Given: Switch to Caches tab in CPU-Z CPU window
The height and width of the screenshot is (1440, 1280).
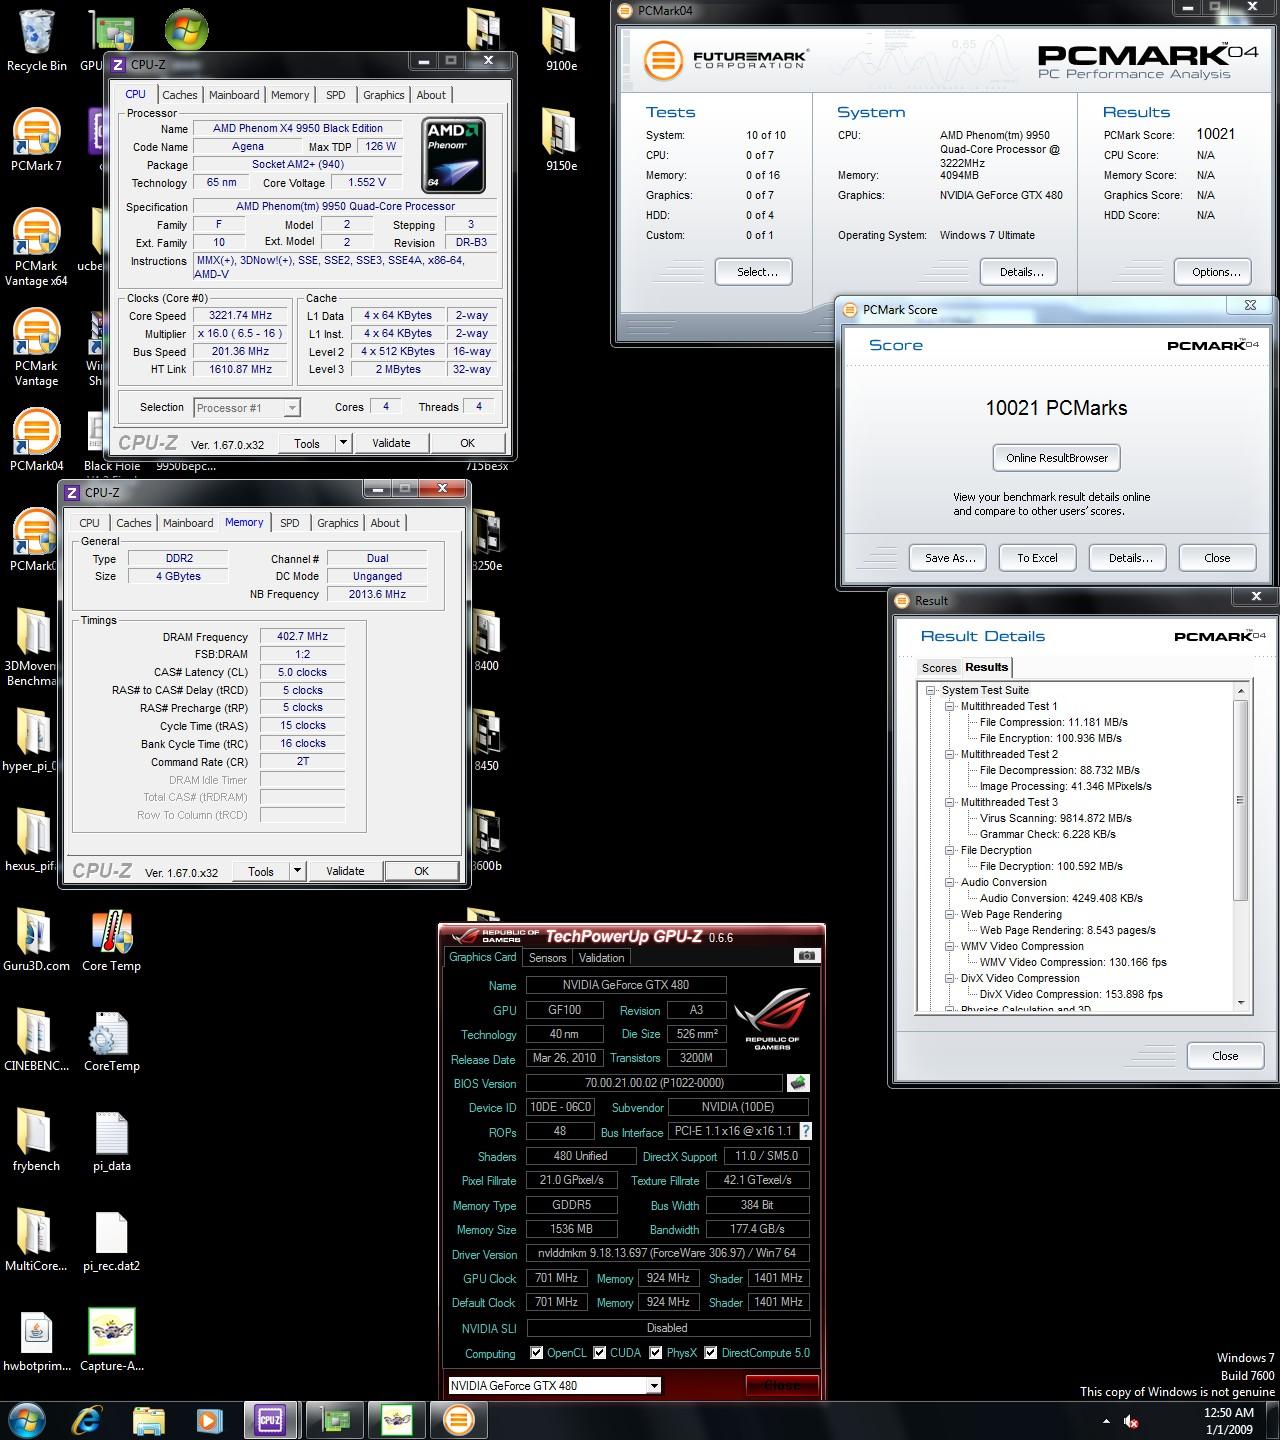Looking at the screenshot, I should [180, 95].
